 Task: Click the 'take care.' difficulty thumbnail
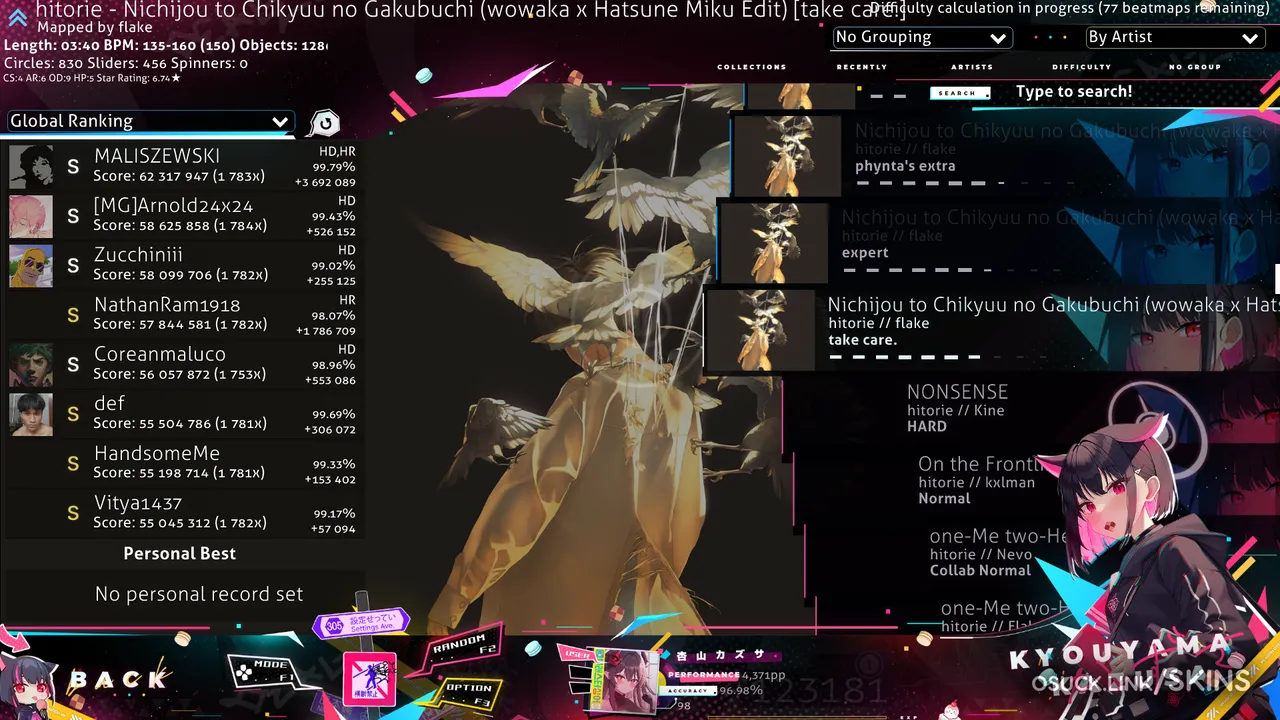761,330
